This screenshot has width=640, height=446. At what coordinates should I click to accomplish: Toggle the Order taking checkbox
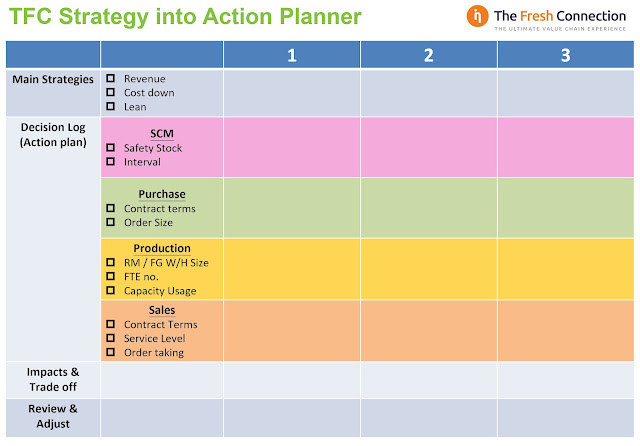tap(110, 352)
